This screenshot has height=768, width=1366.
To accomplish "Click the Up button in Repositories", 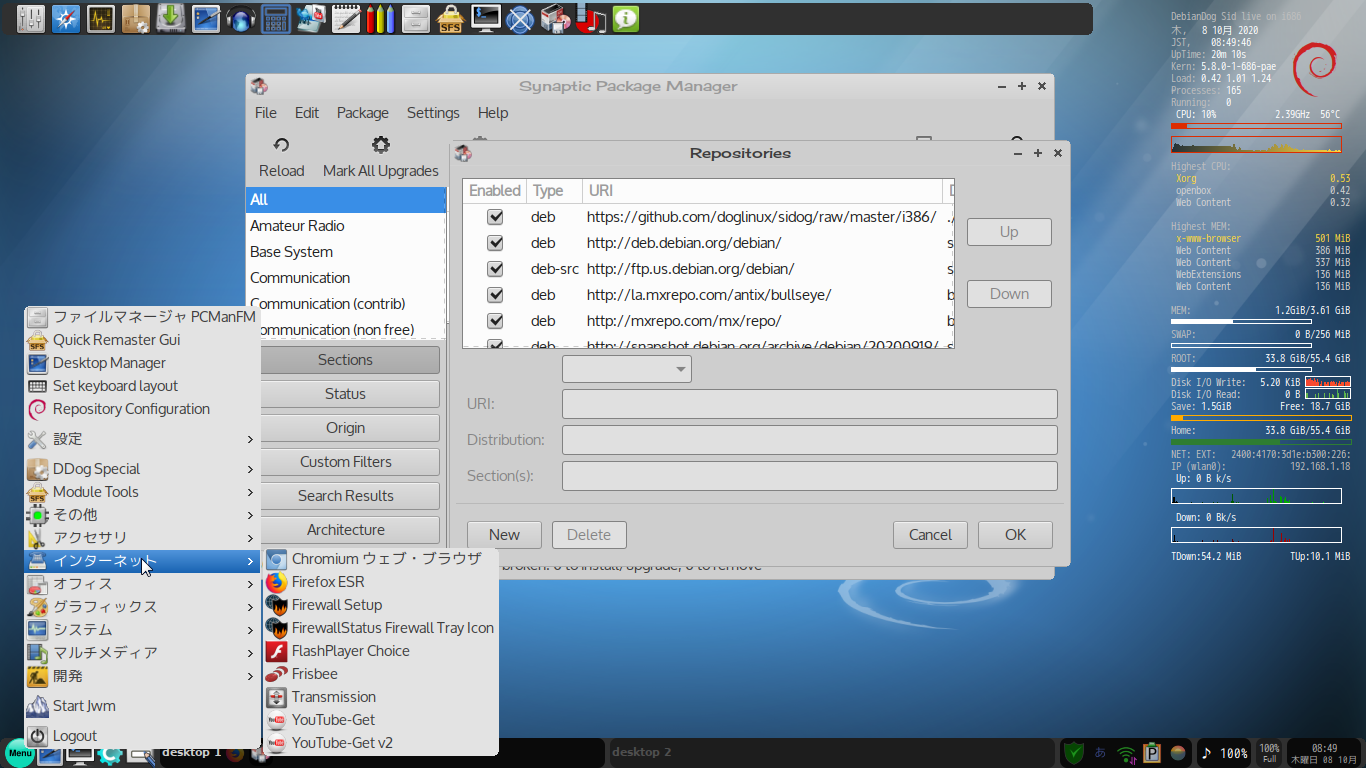I will [1009, 232].
